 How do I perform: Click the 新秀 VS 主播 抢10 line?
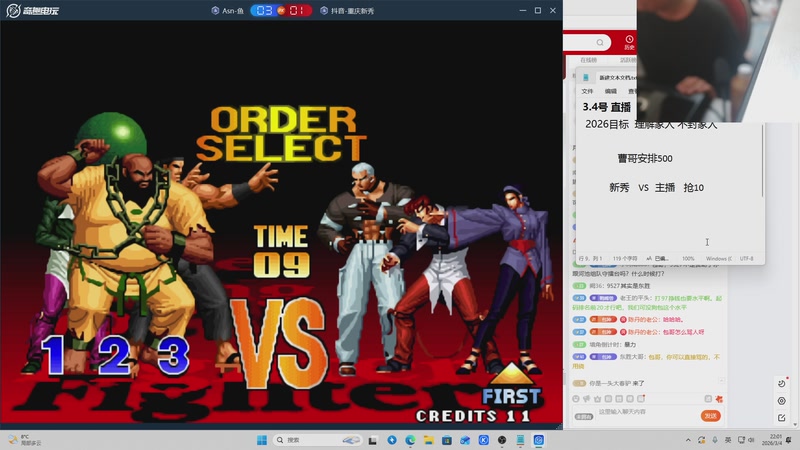coord(656,188)
